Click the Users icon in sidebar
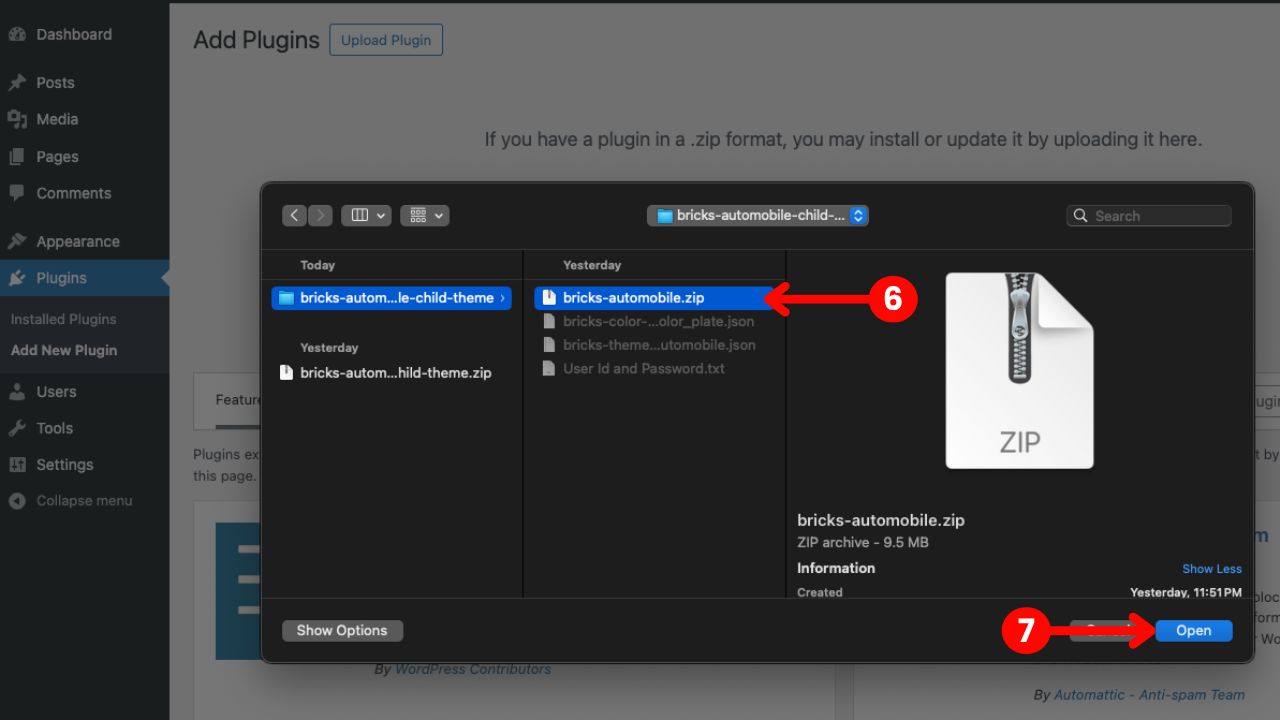This screenshot has width=1280, height=720. pyautogui.click(x=17, y=391)
